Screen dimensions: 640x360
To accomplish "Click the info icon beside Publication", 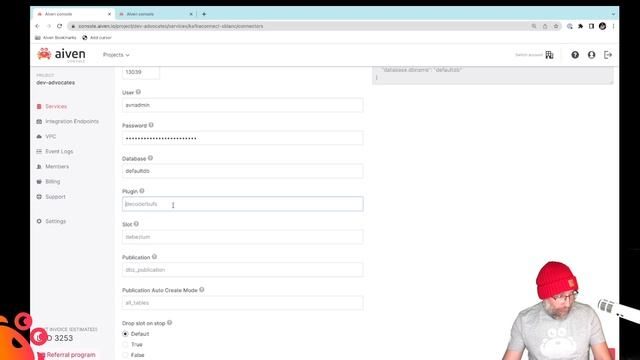I will (x=154, y=257).
